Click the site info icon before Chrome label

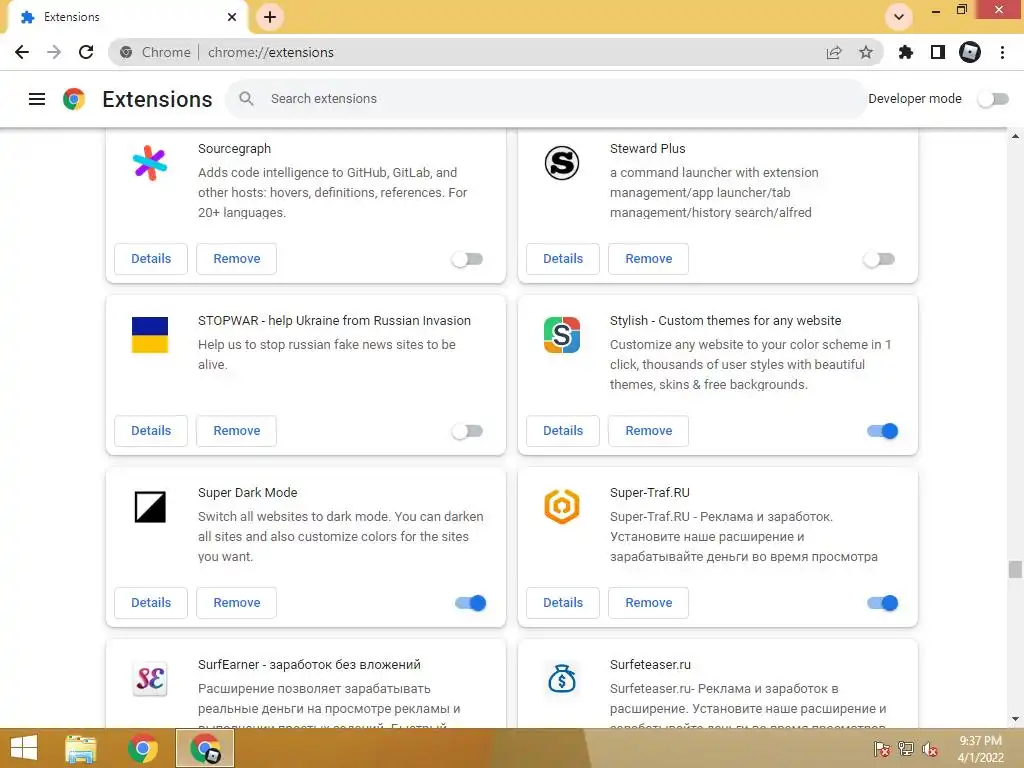pos(126,52)
